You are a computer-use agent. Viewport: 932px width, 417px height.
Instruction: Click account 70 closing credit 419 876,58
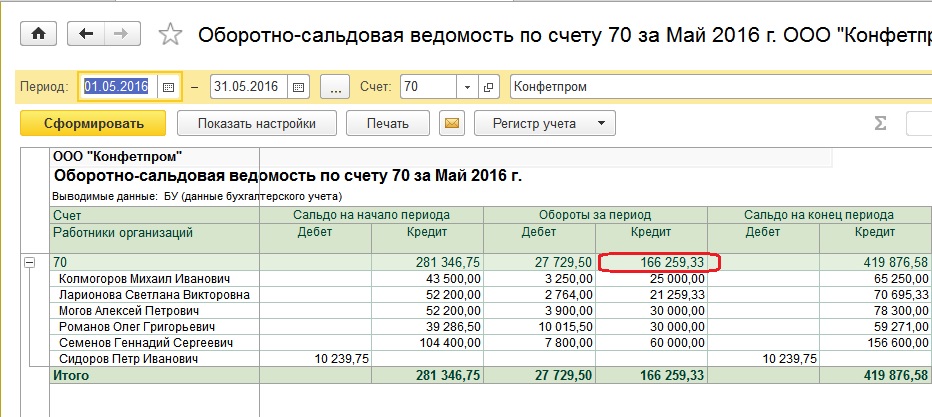click(x=876, y=262)
